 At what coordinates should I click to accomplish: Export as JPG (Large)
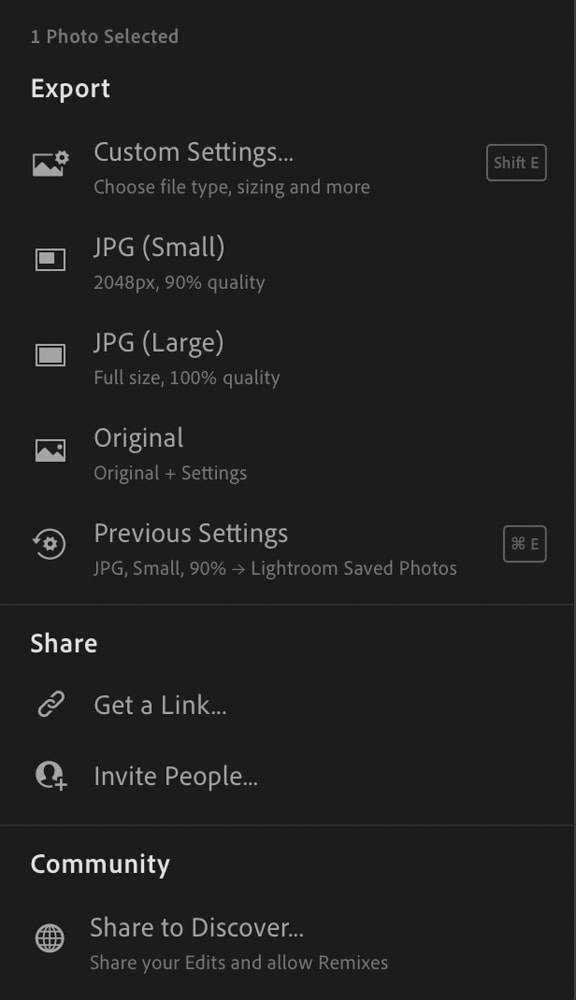[x=288, y=358]
